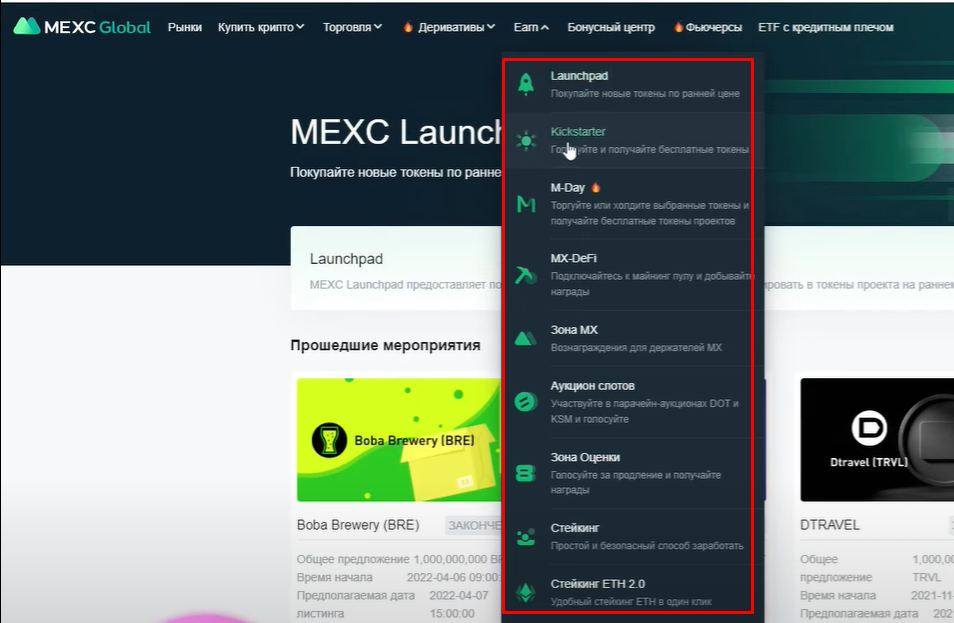This screenshot has width=954, height=623.
Task: Click the Boba Brewery (BRE) card title
Action: pyautogui.click(x=358, y=525)
